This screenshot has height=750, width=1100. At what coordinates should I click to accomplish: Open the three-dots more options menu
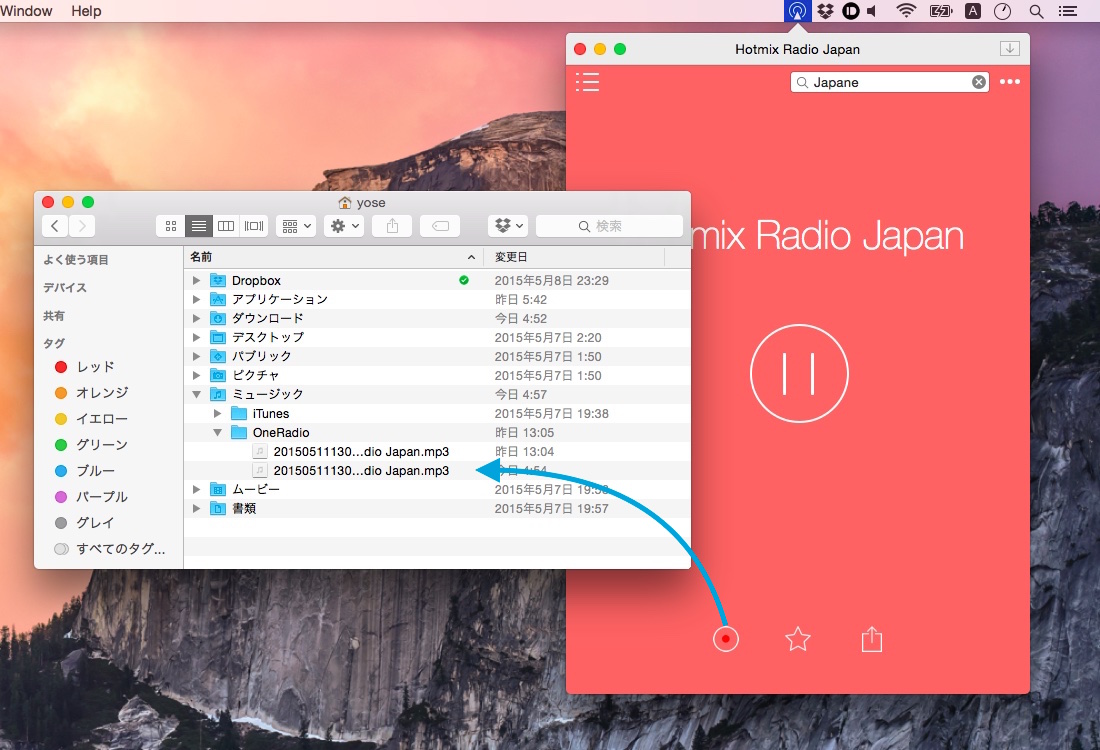1010,82
